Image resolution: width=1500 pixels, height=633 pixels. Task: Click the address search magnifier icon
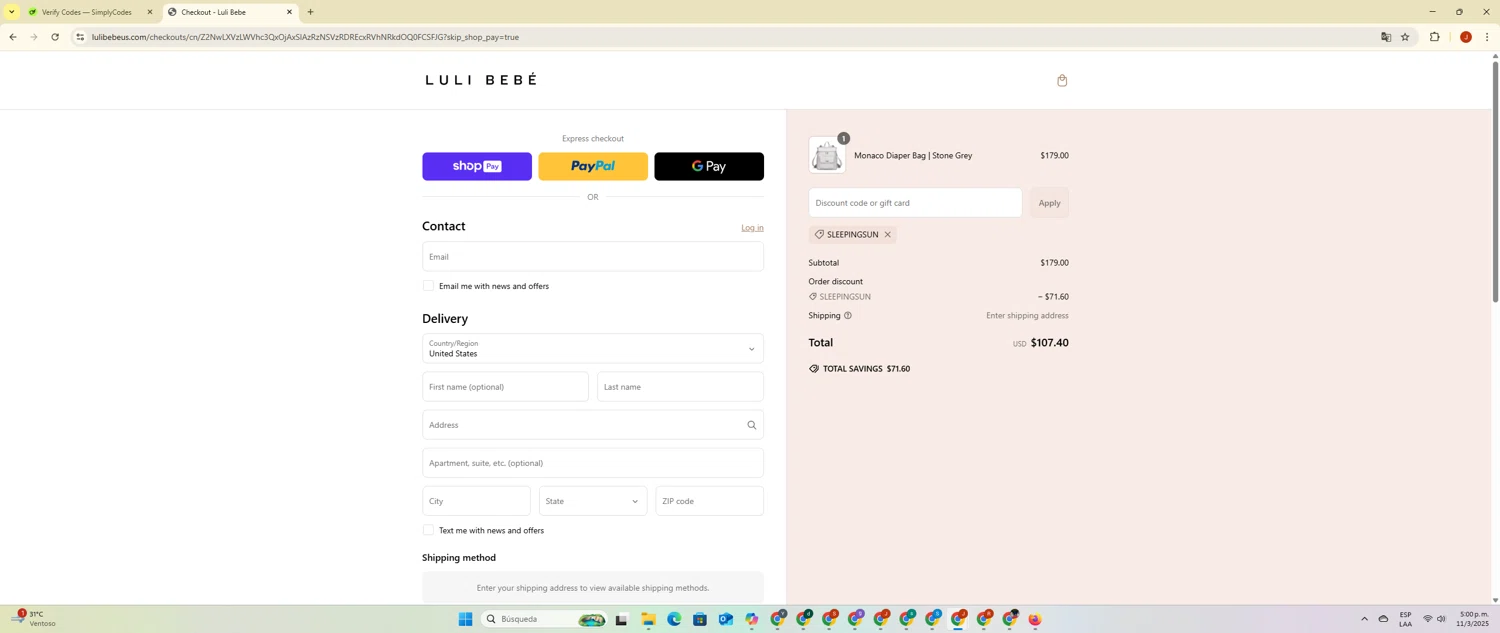(751, 425)
